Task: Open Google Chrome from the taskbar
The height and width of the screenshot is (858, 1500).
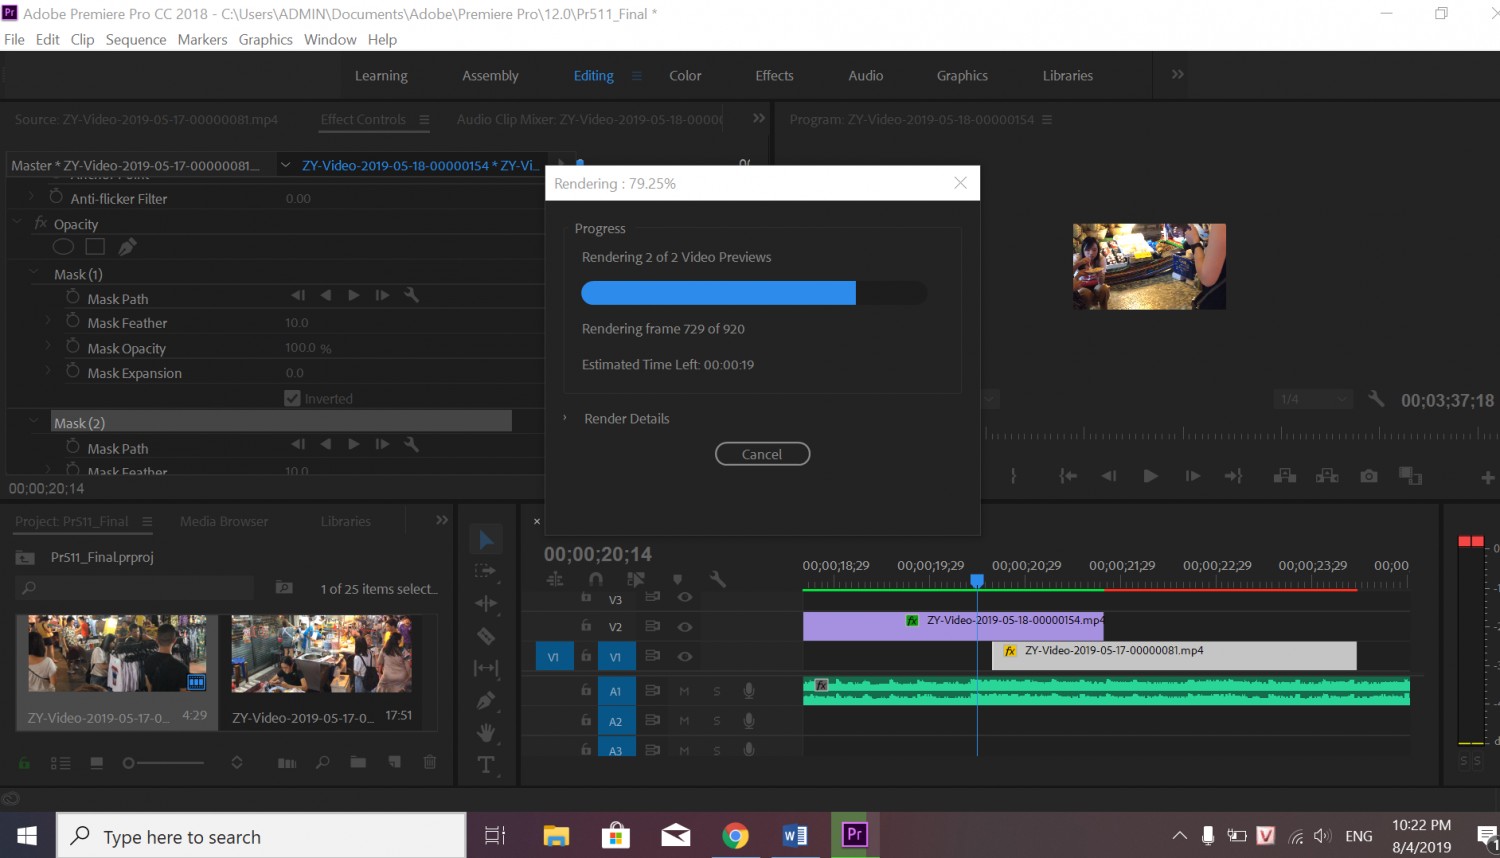Action: [x=736, y=835]
